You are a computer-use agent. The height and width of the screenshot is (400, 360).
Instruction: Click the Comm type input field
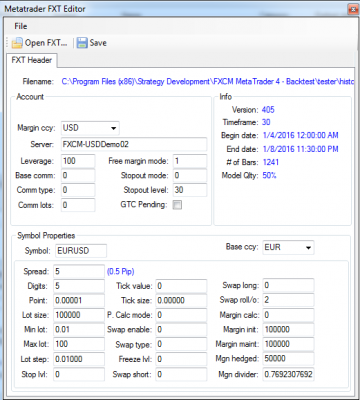point(78,190)
